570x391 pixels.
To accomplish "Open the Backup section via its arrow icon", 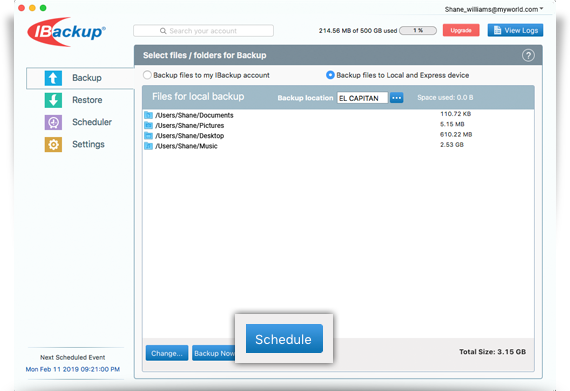I will tap(53, 78).
